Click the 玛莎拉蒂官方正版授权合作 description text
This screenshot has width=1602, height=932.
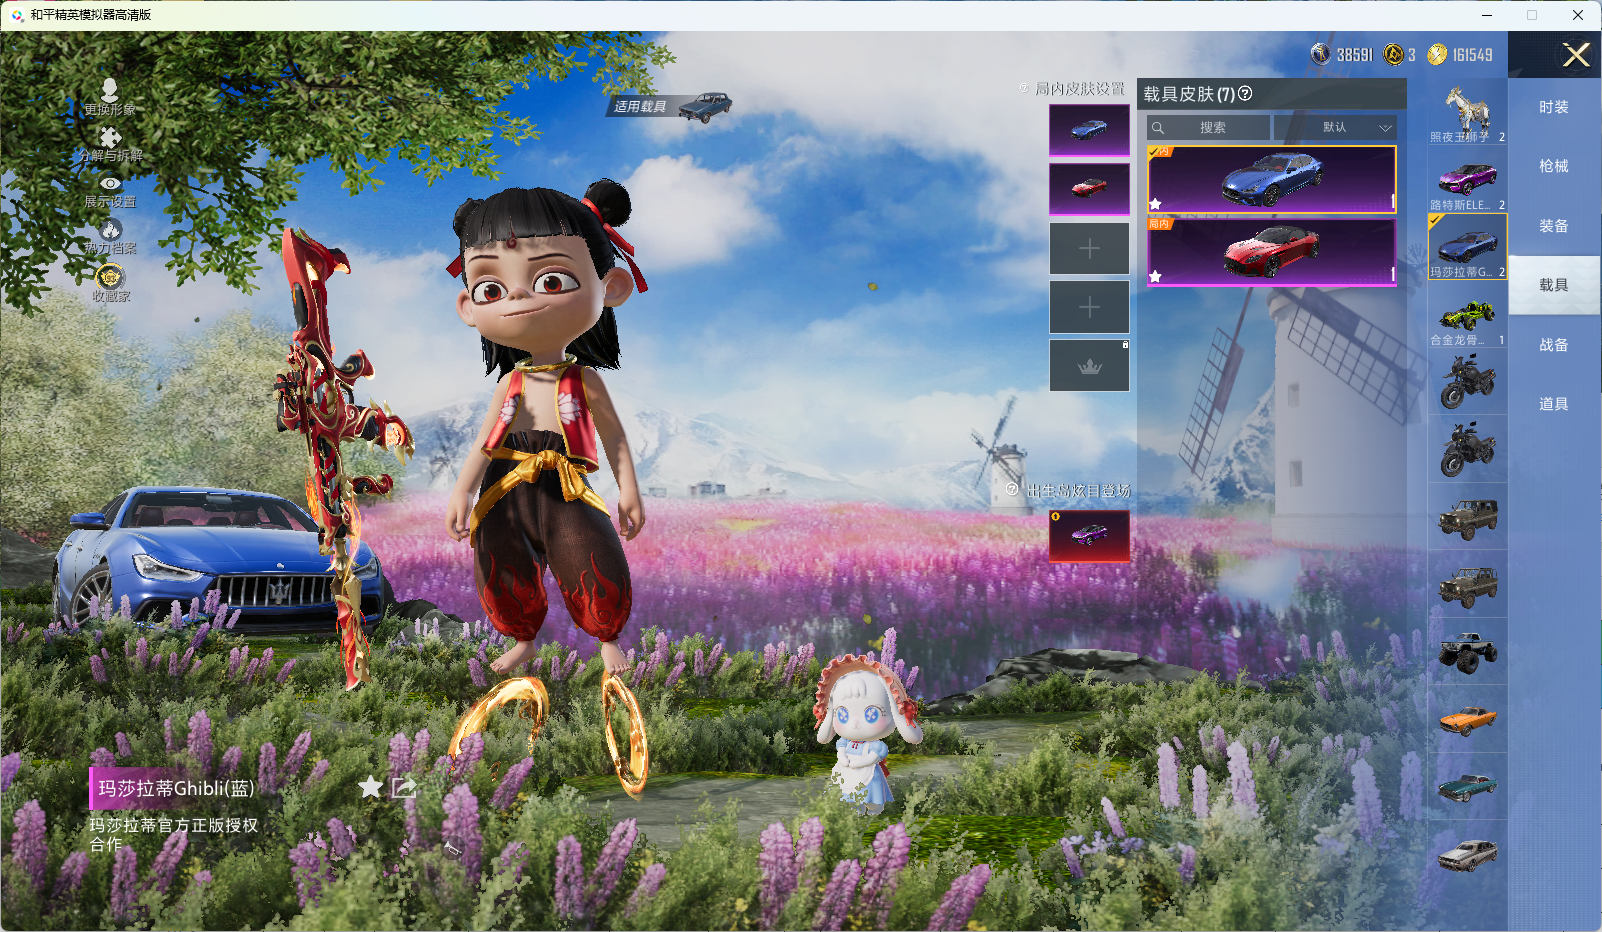(174, 834)
